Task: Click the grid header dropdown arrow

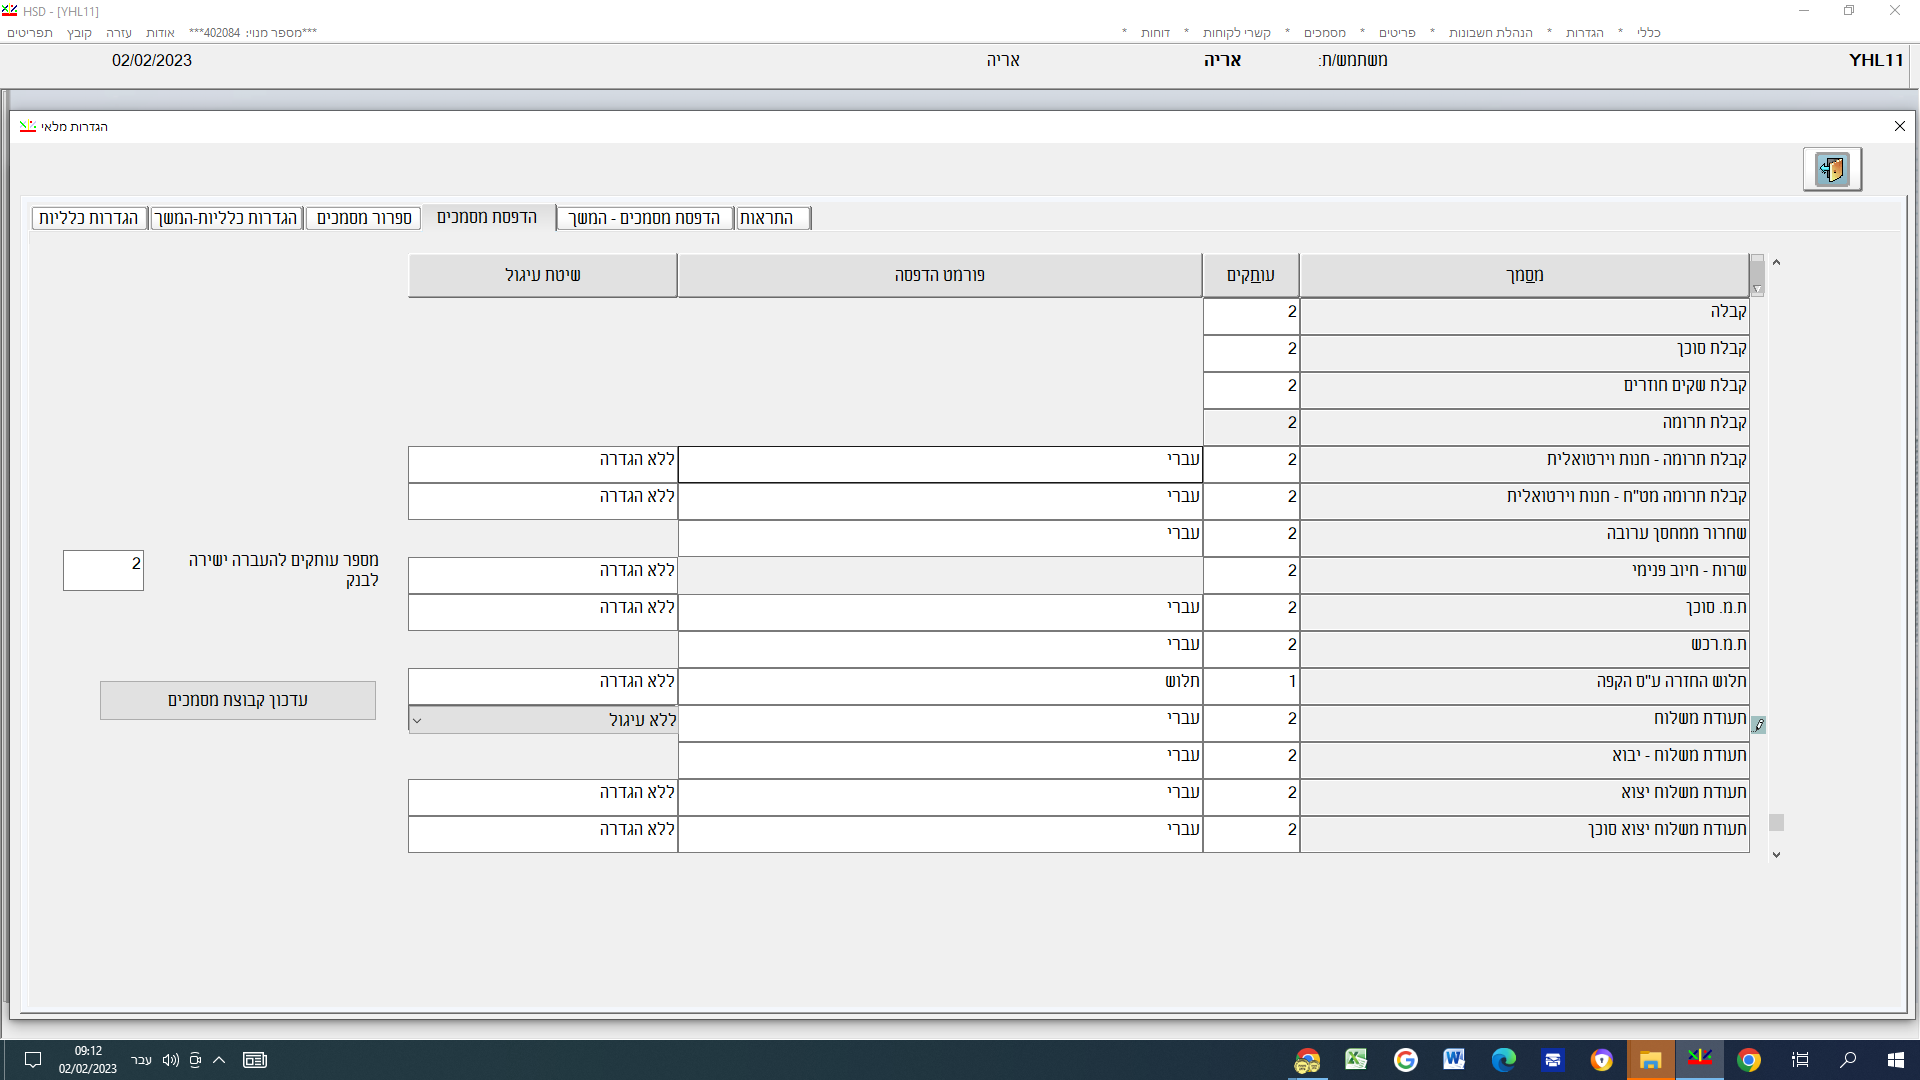Action: pyautogui.click(x=1757, y=289)
